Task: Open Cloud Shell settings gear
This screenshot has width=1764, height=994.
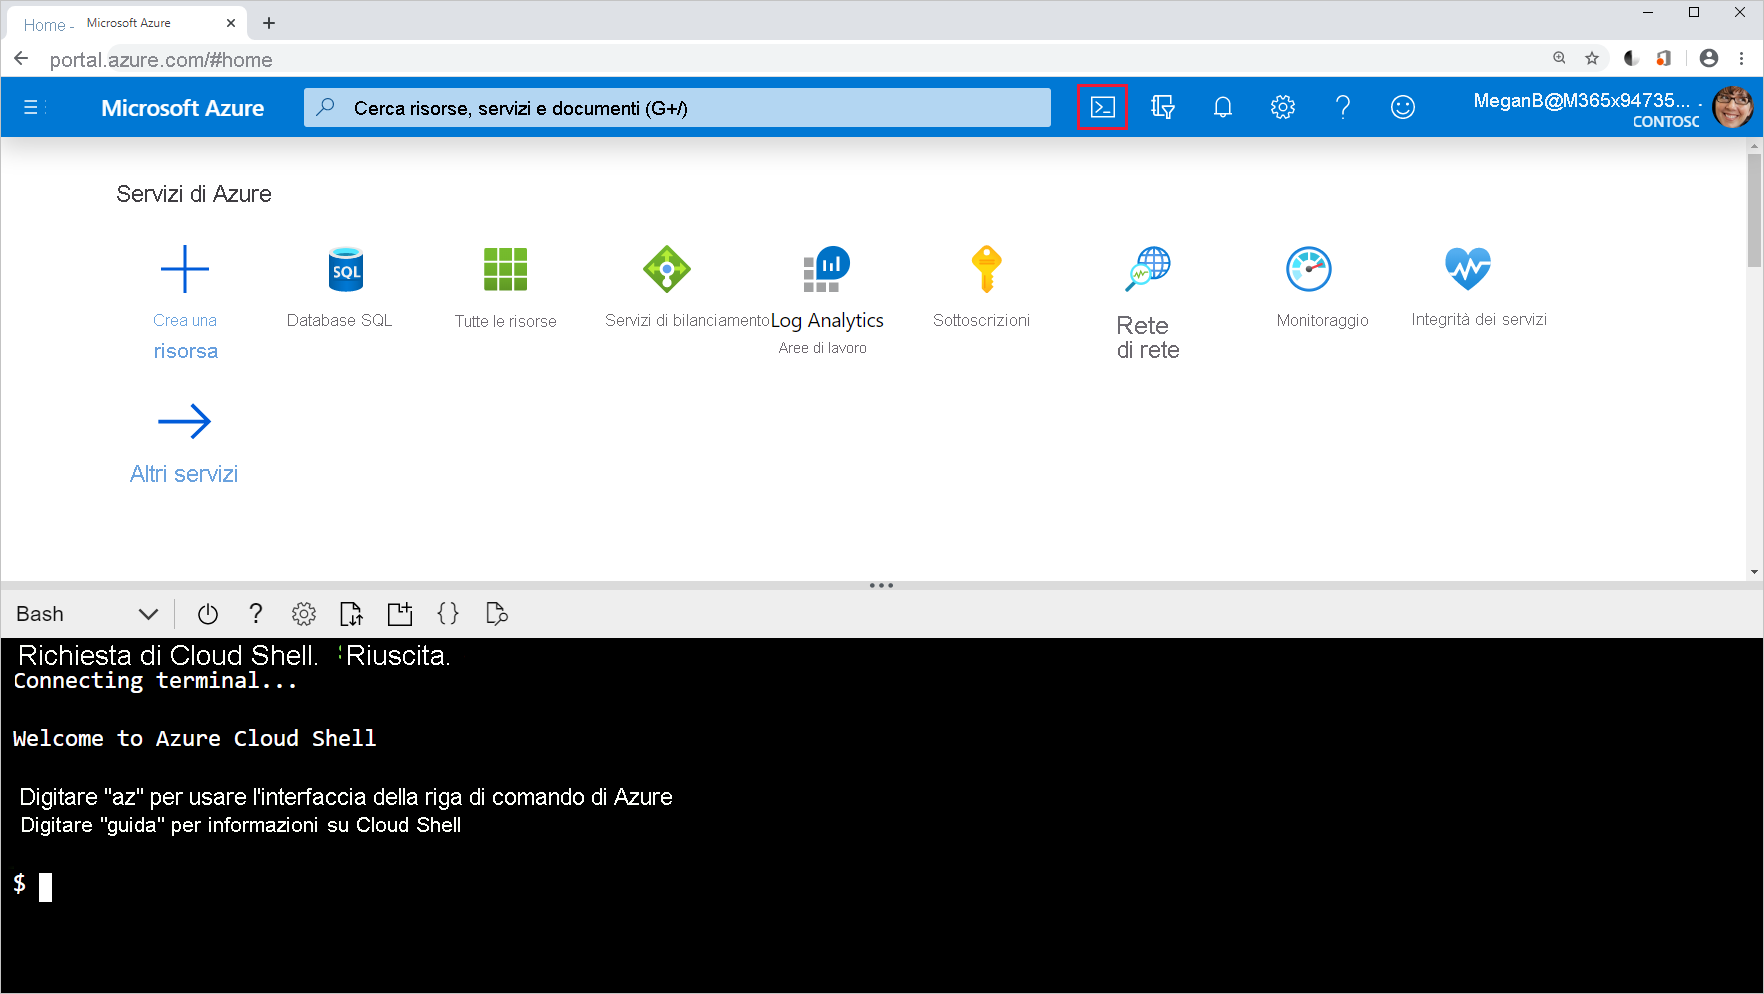Action: 304,614
